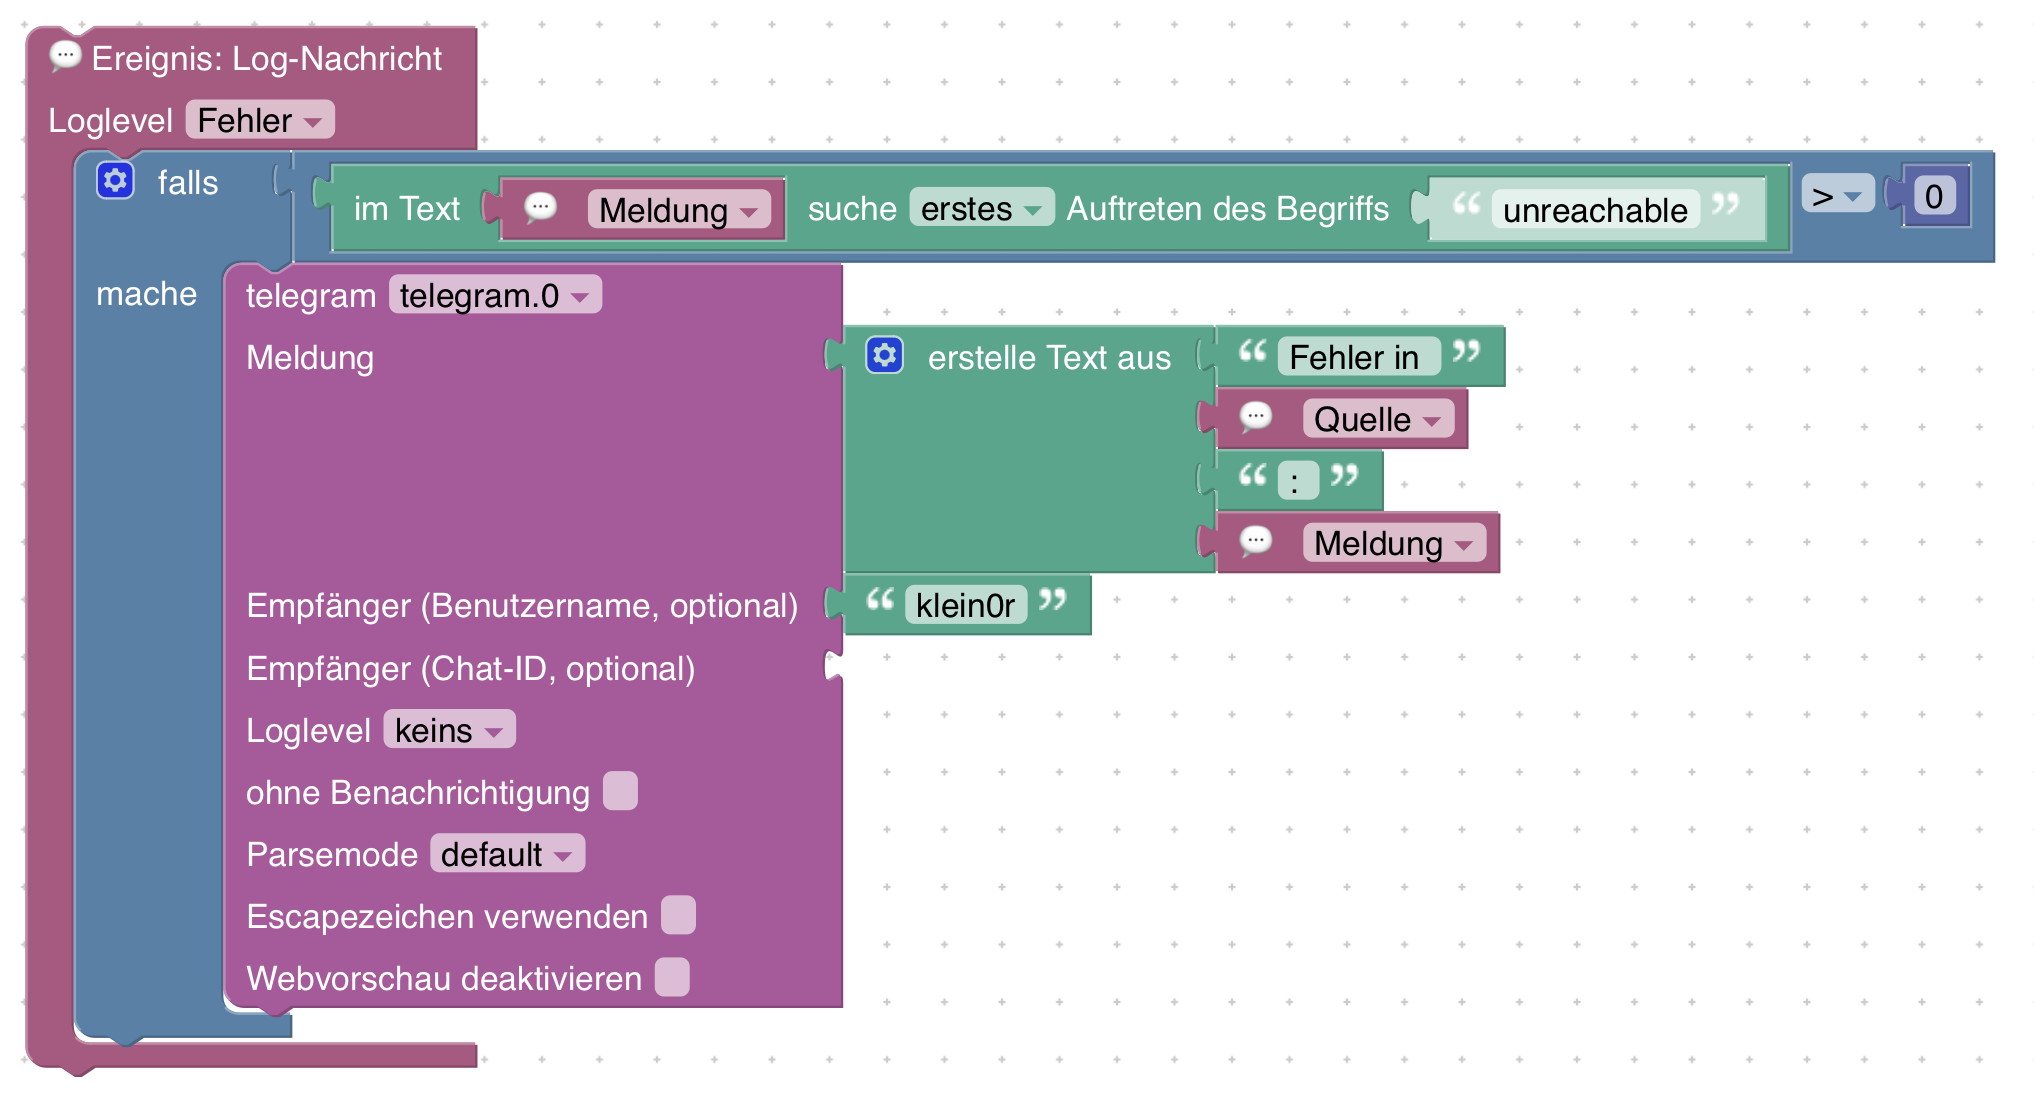Edit the unreachable text field
Screen dimensions: 2034x1112
coord(1595,210)
